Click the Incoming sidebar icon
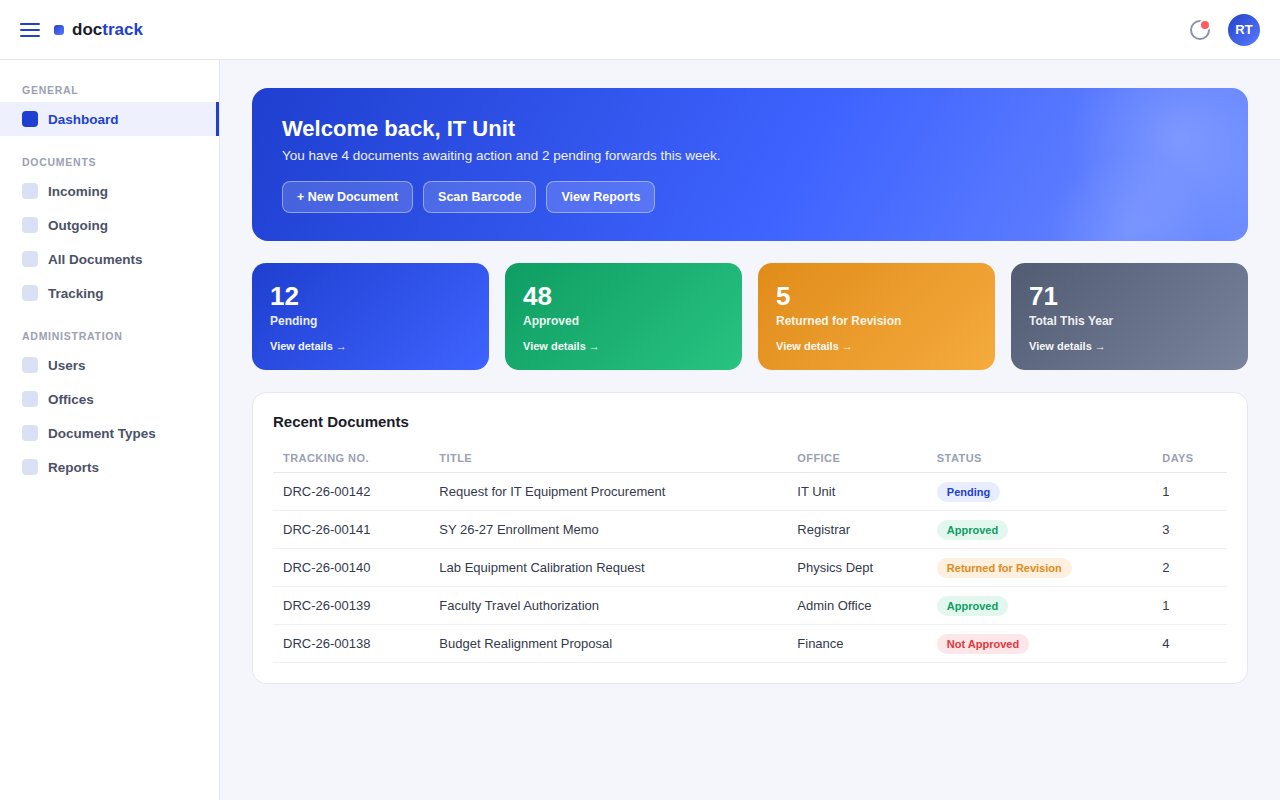Viewport: 1280px width, 800px height. tap(30, 191)
